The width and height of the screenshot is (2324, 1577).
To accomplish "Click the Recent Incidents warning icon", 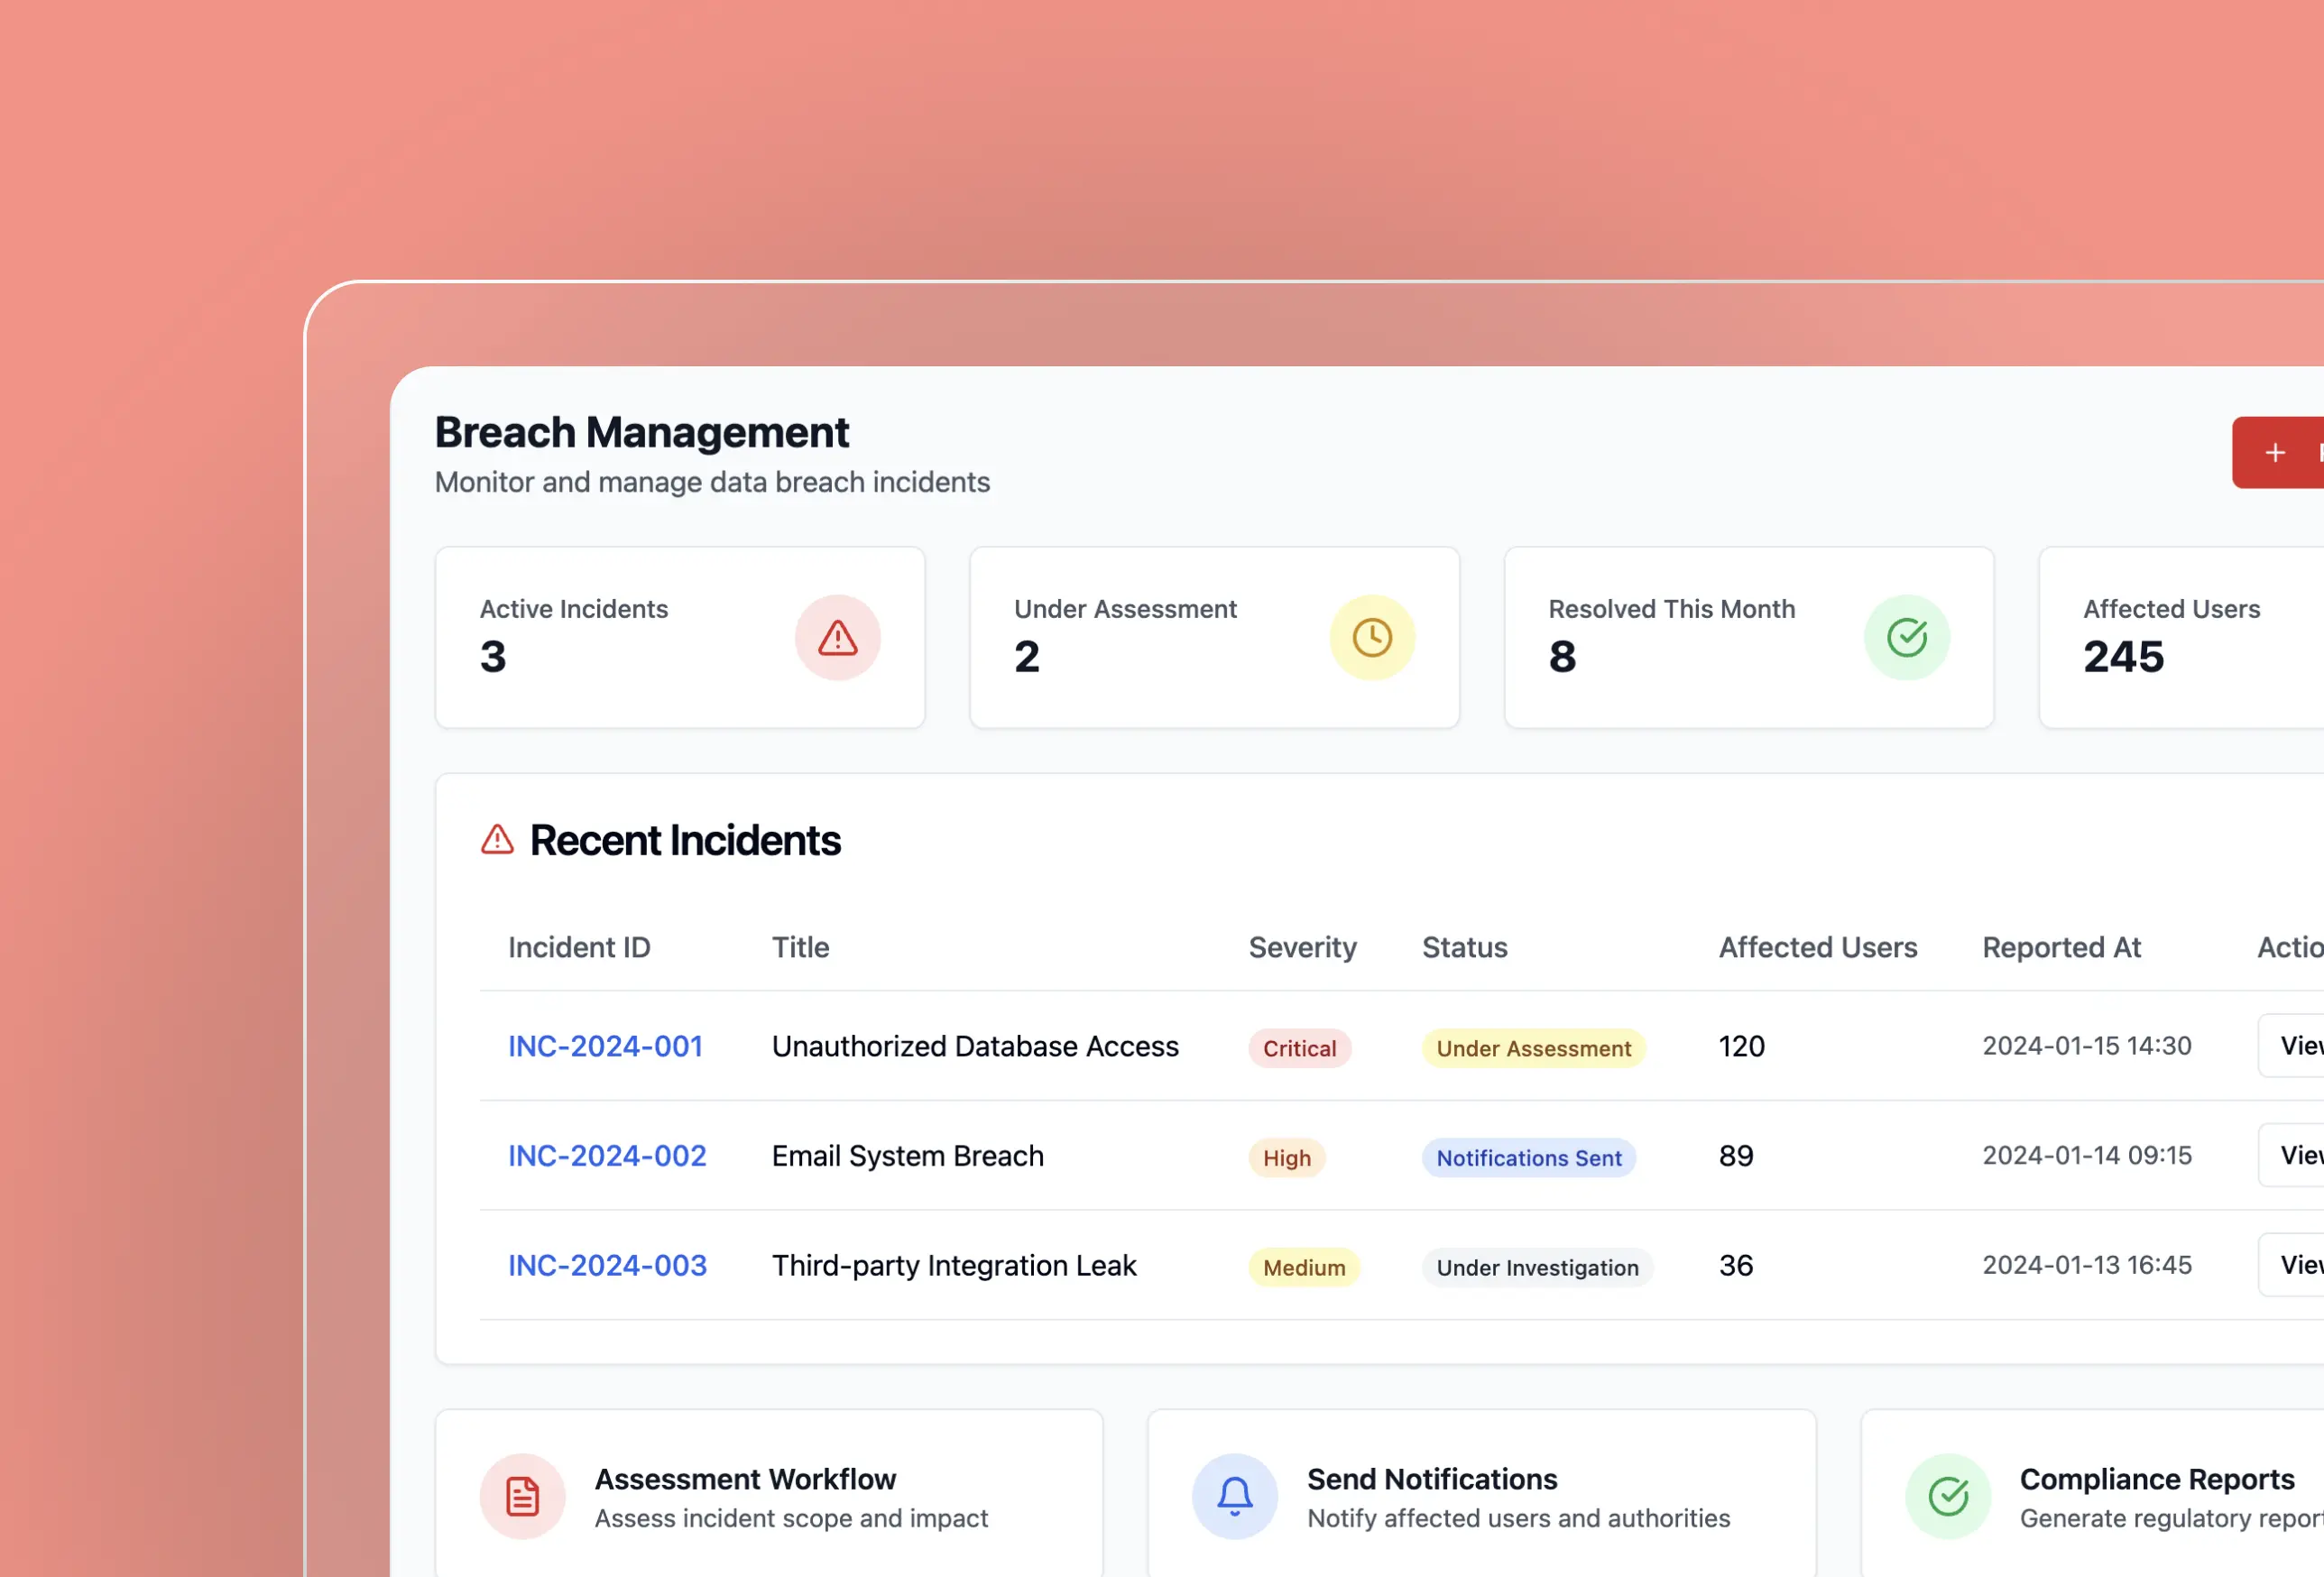I will coord(497,840).
